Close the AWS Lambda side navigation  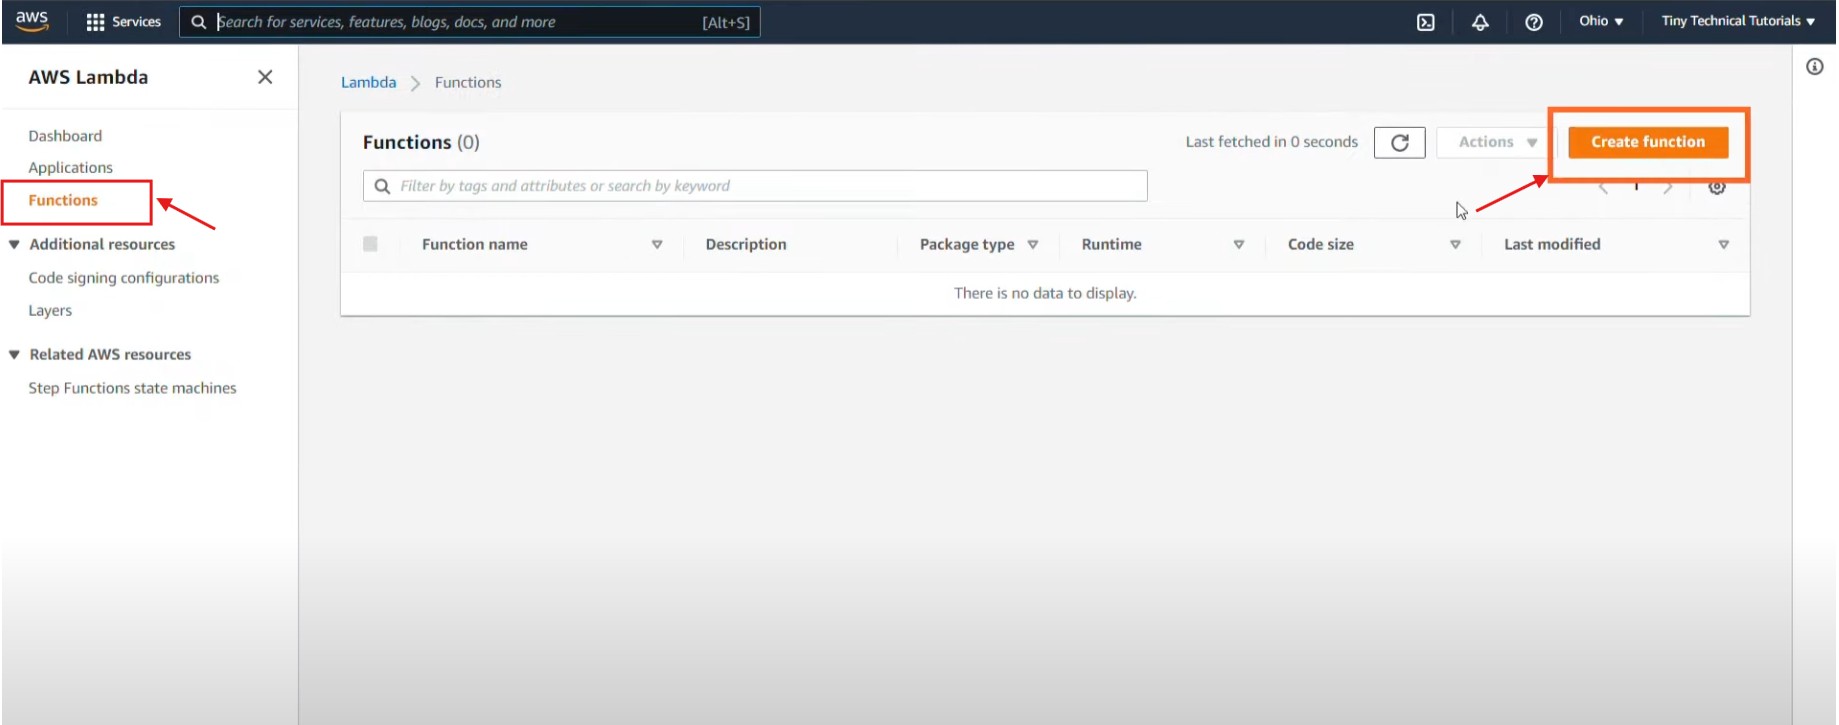[x=265, y=77]
